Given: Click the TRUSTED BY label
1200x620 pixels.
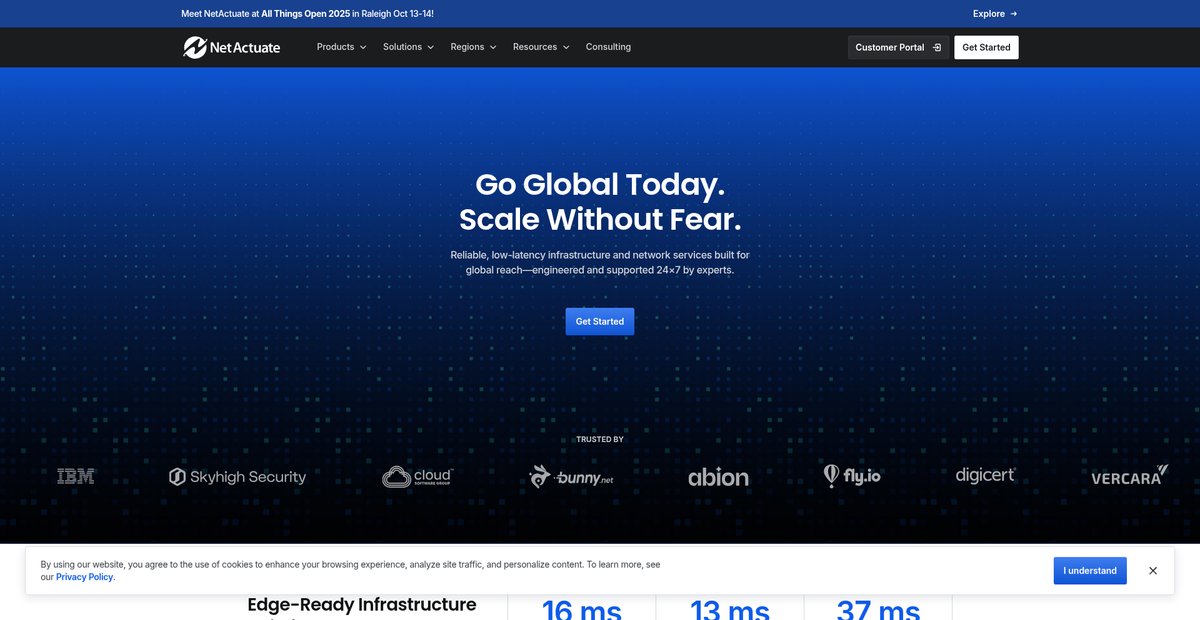Looking at the screenshot, I should (x=600, y=439).
